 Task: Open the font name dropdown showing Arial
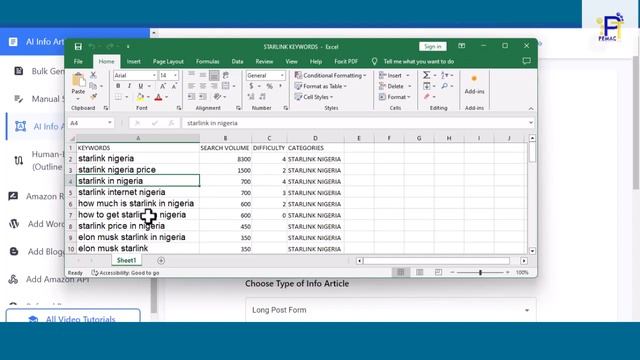(154, 76)
